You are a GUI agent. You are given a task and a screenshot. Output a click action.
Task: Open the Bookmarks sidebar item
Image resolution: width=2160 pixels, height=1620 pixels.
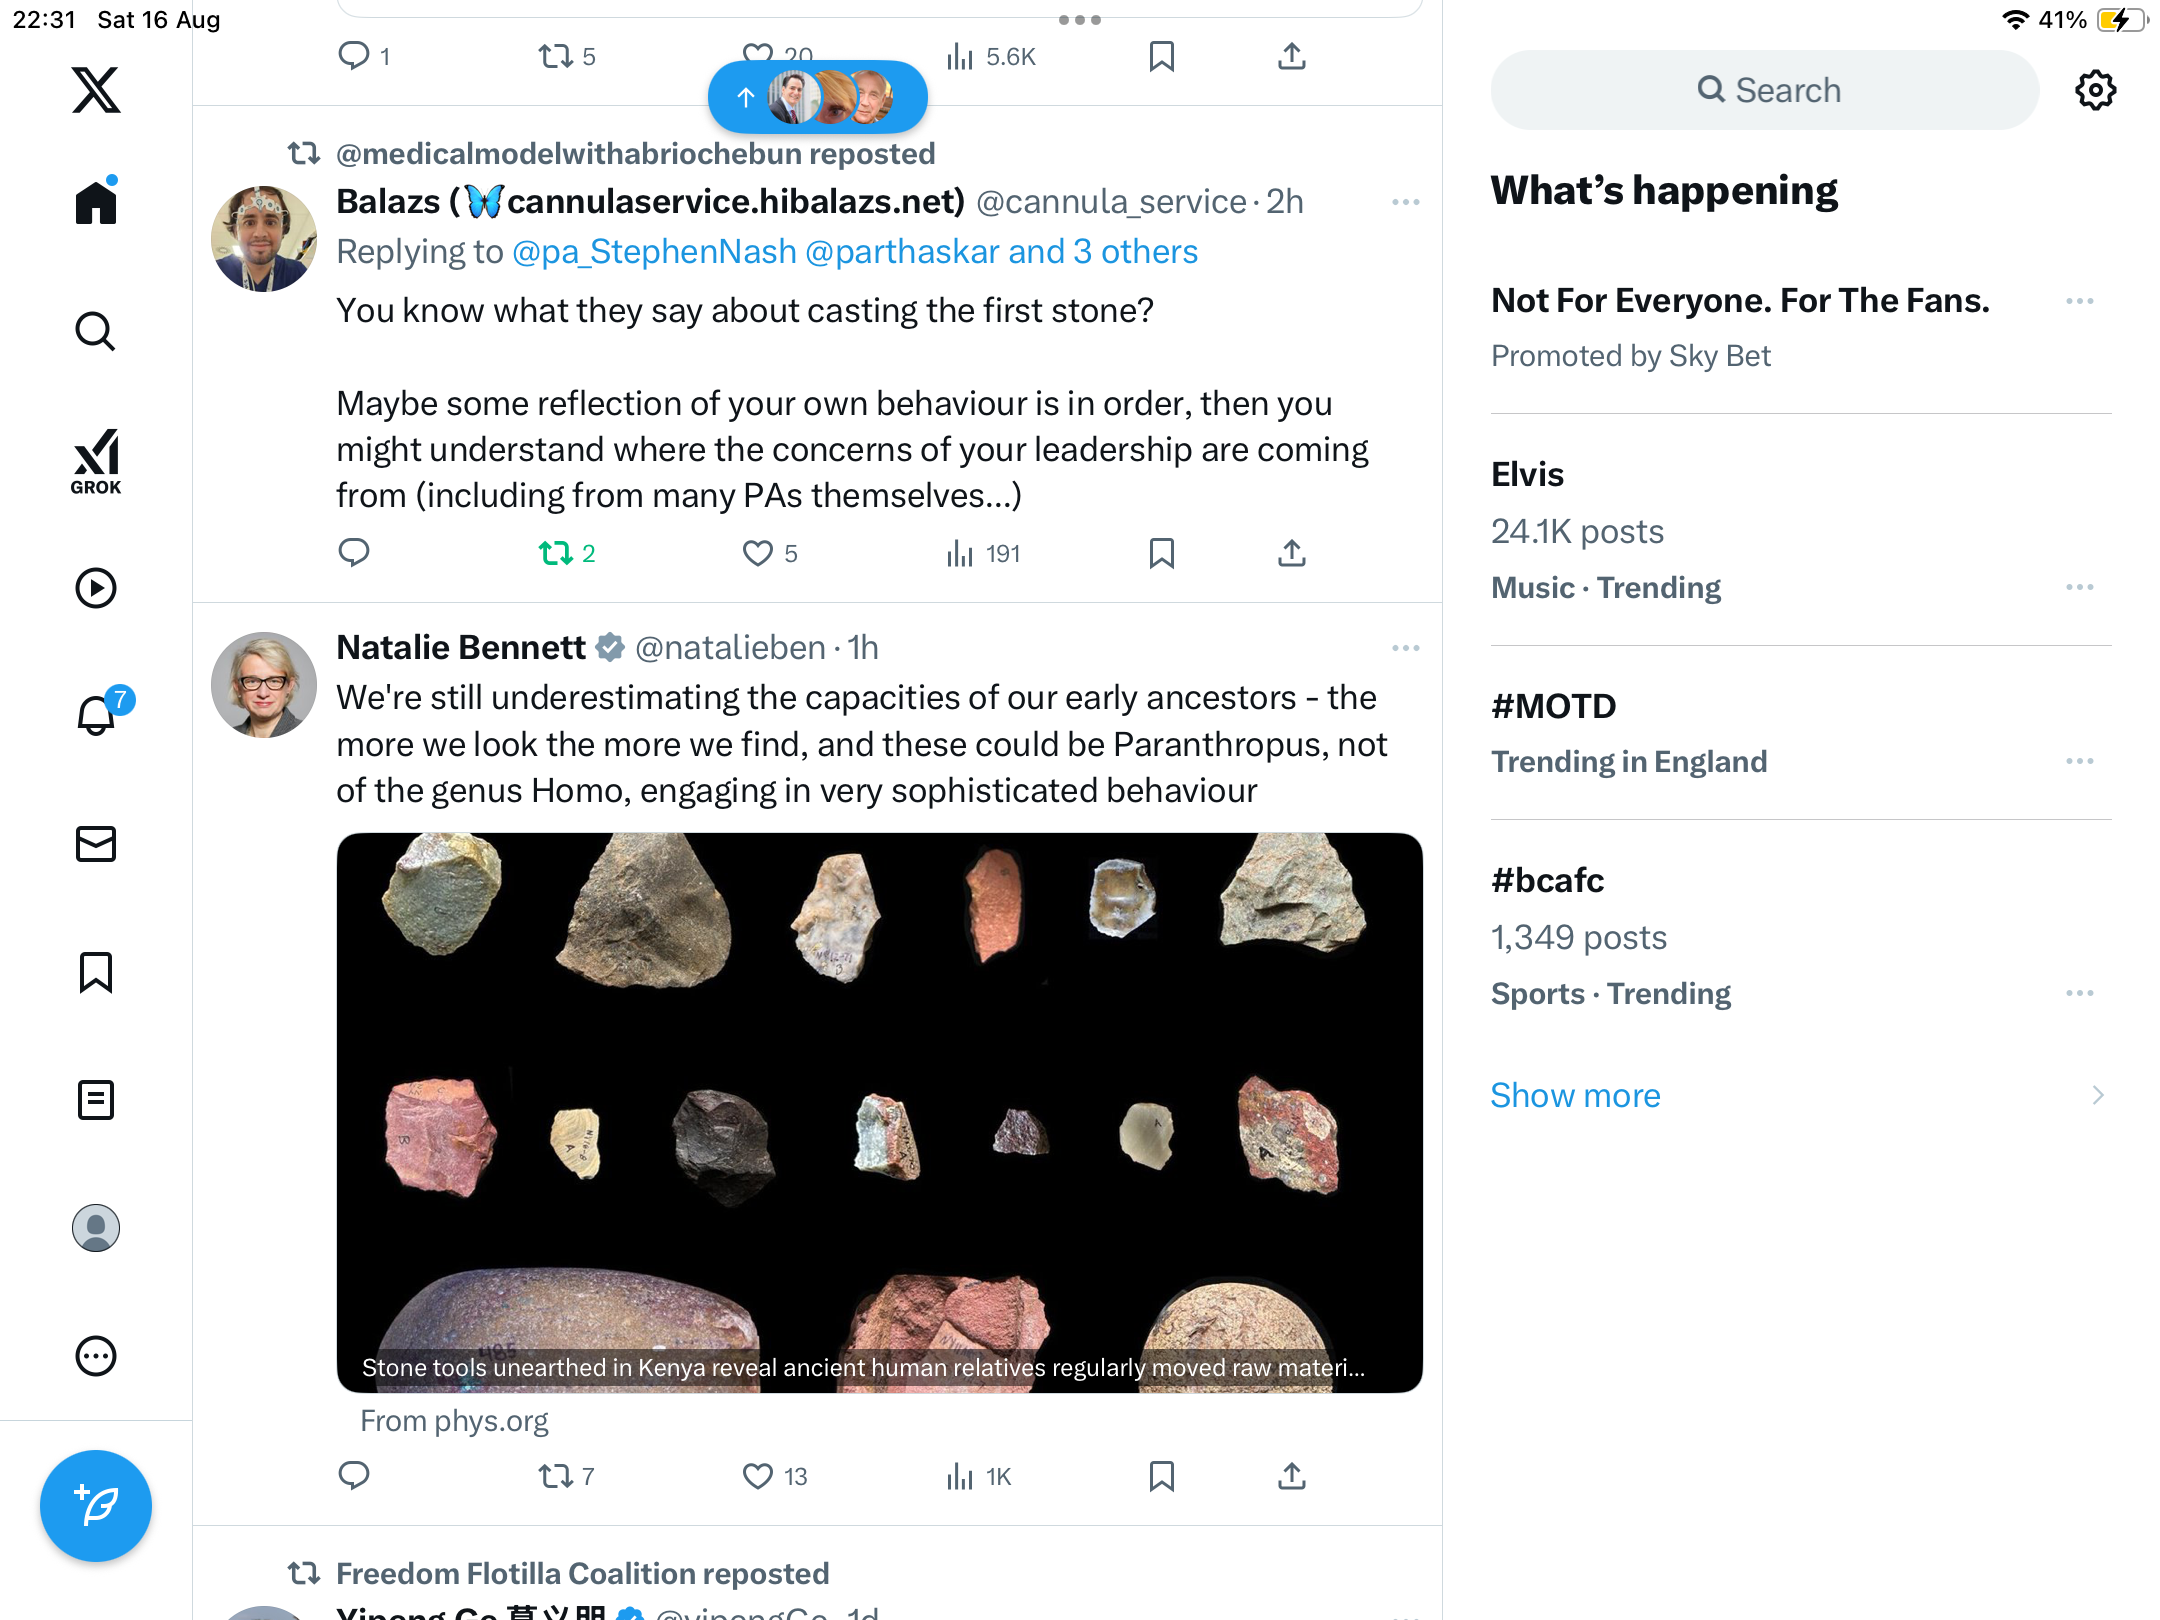pos(96,972)
